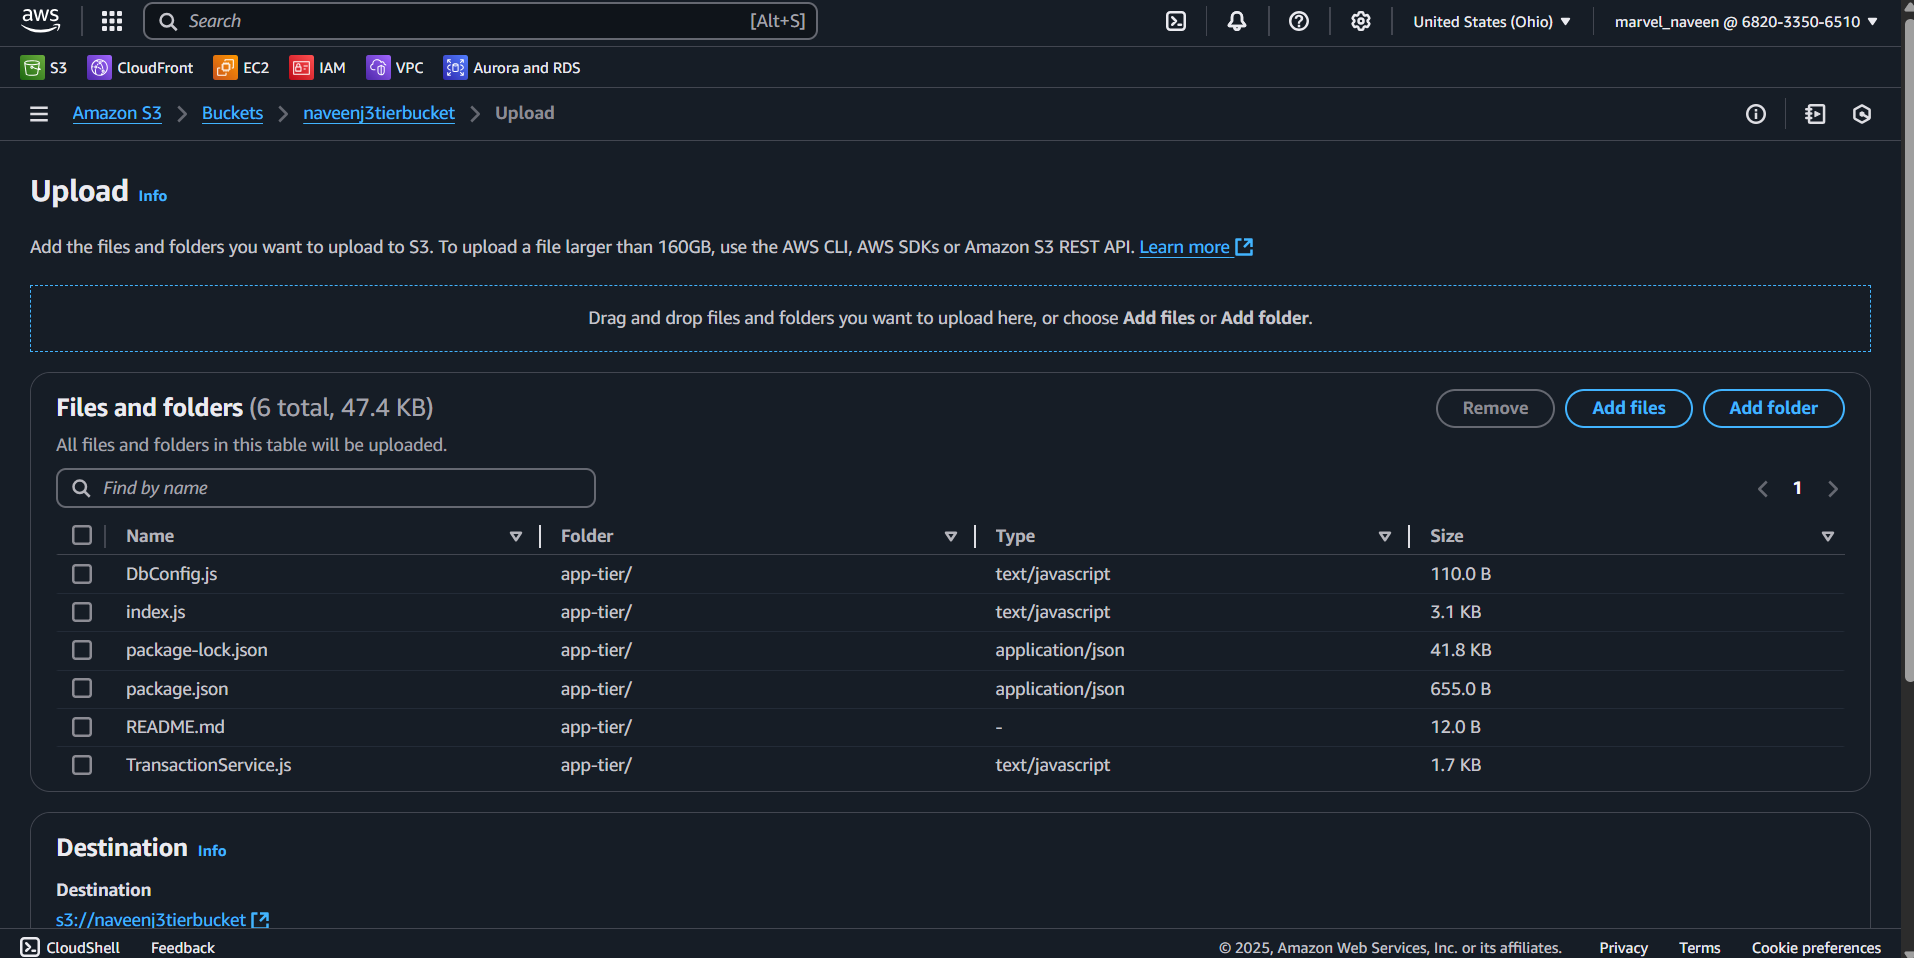Image resolution: width=1914 pixels, height=958 pixels.
Task: Open CloudShell from the footer icon
Action: click(x=30, y=947)
